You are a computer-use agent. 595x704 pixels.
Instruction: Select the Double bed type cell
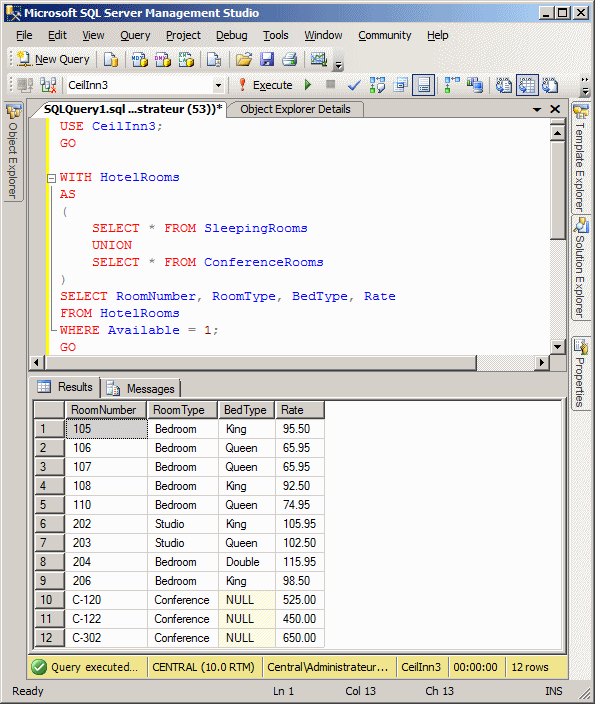point(247,562)
